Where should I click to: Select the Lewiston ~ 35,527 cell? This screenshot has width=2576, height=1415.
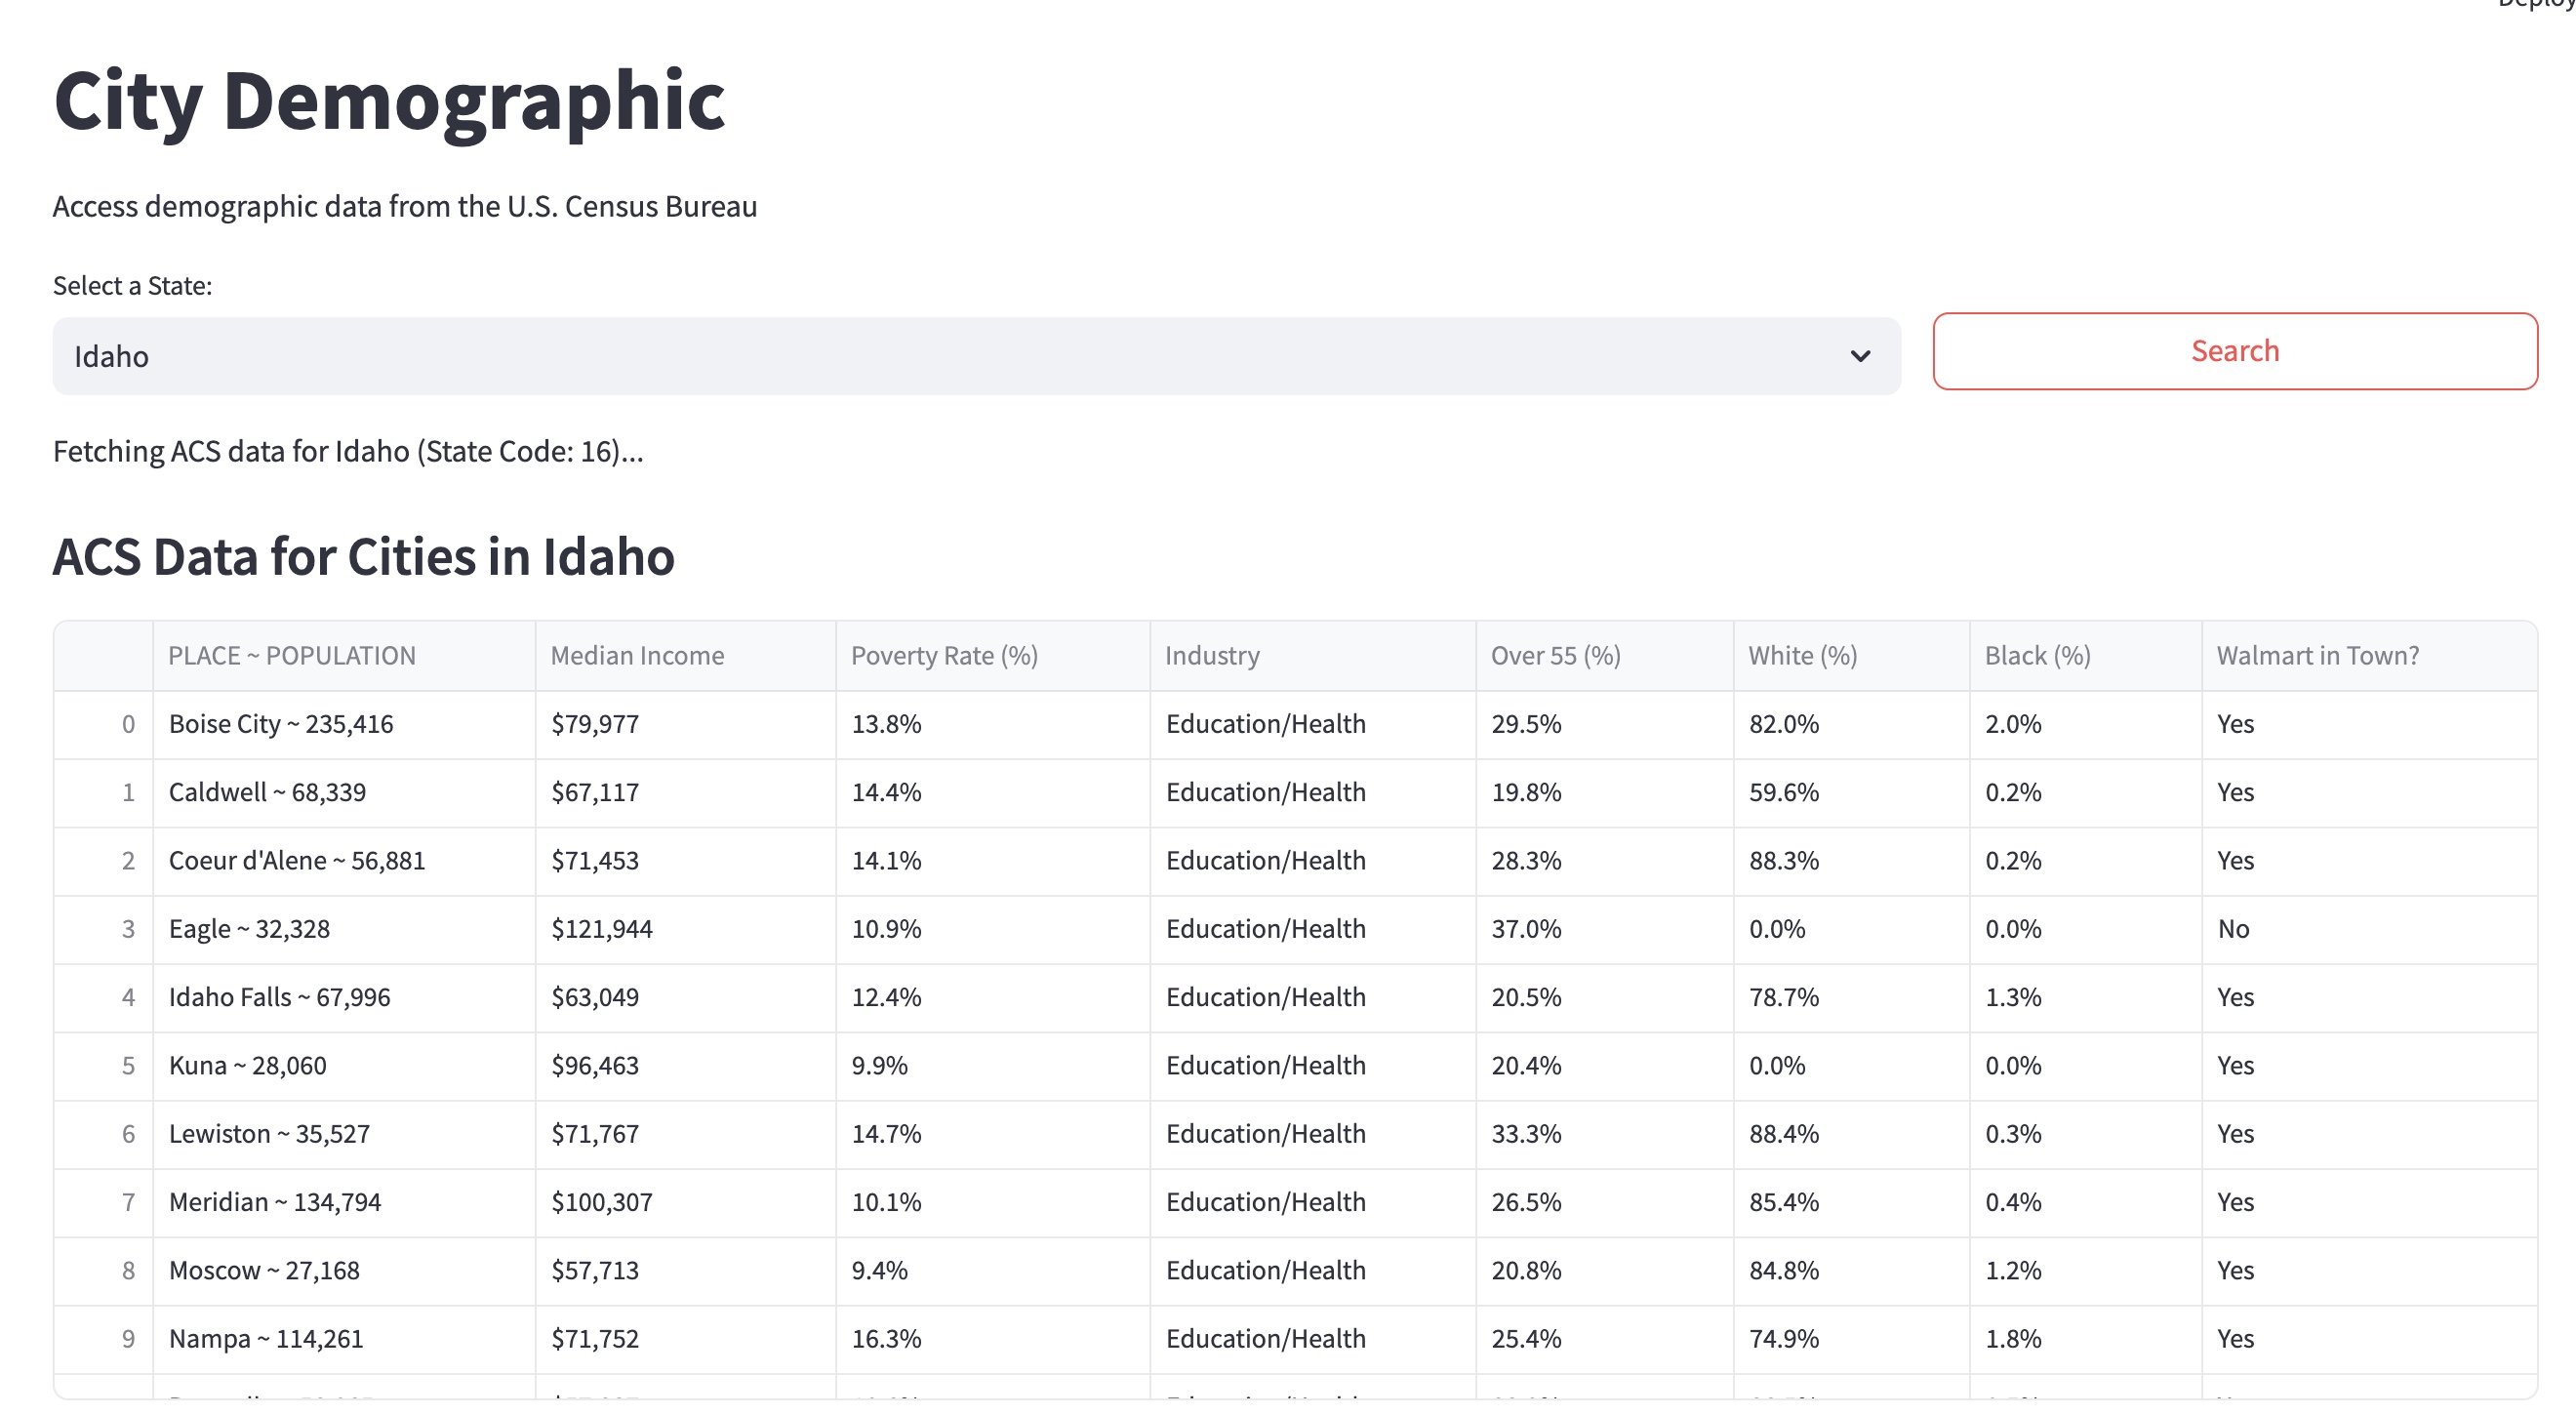344,1134
